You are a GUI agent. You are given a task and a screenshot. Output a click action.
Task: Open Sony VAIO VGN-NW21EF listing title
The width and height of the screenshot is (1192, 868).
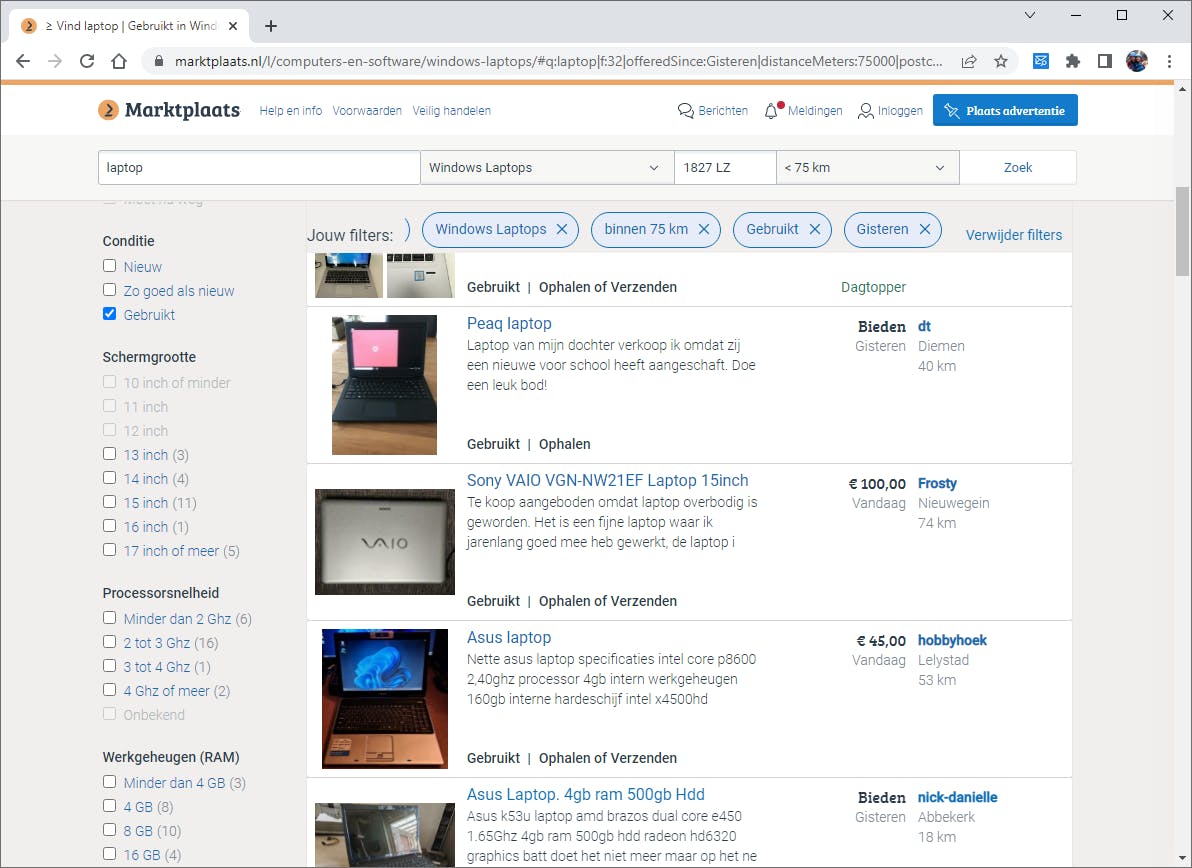(x=607, y=480)
